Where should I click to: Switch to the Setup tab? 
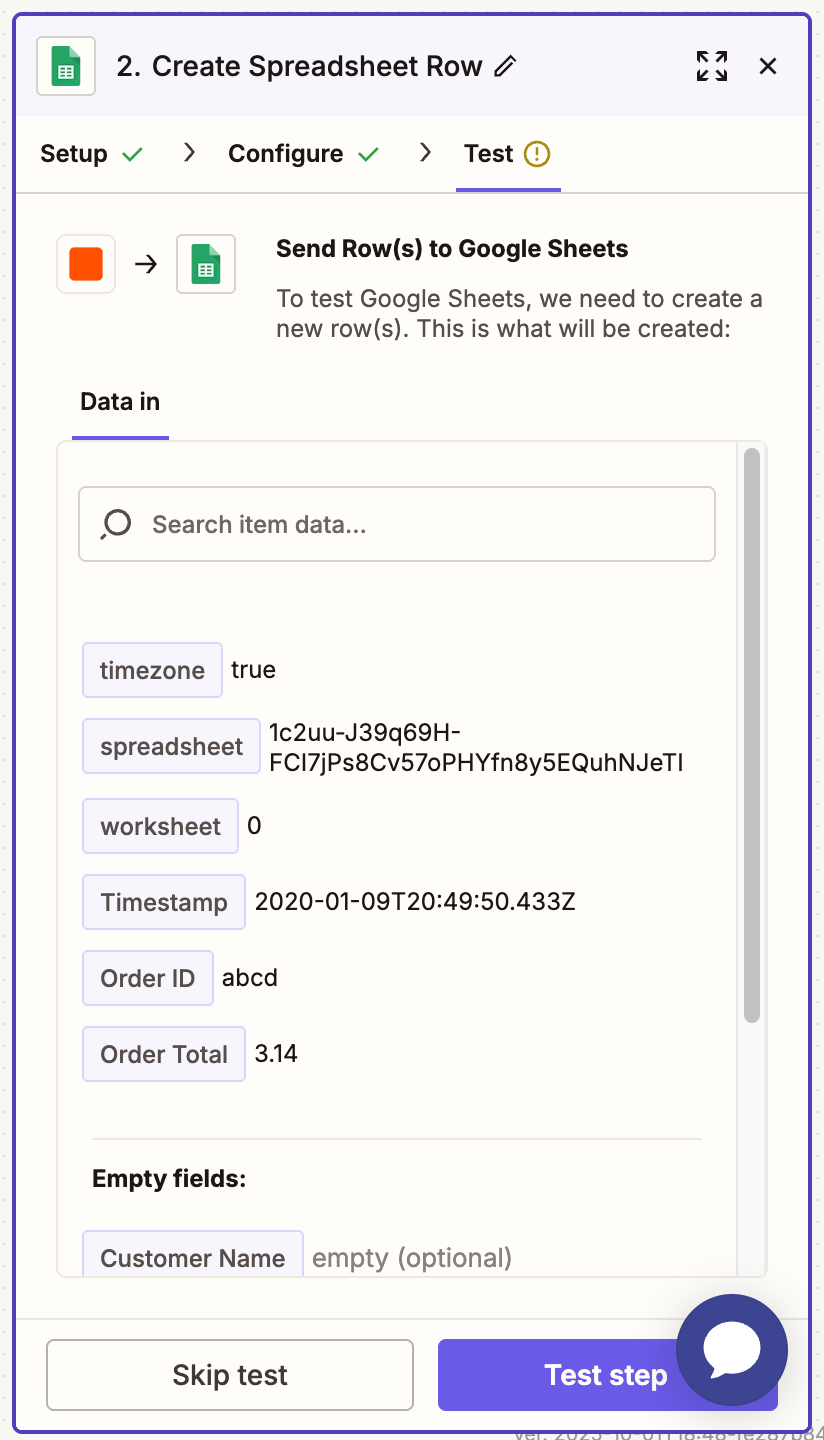coord(74,154)
